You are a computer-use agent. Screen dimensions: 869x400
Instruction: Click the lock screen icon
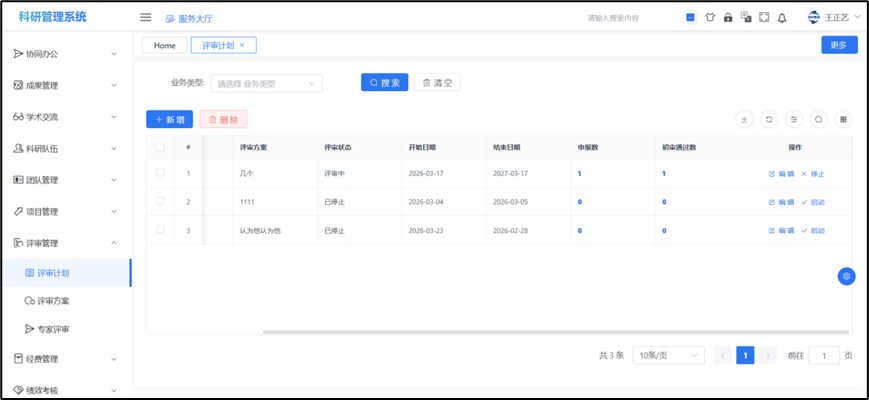728,17
